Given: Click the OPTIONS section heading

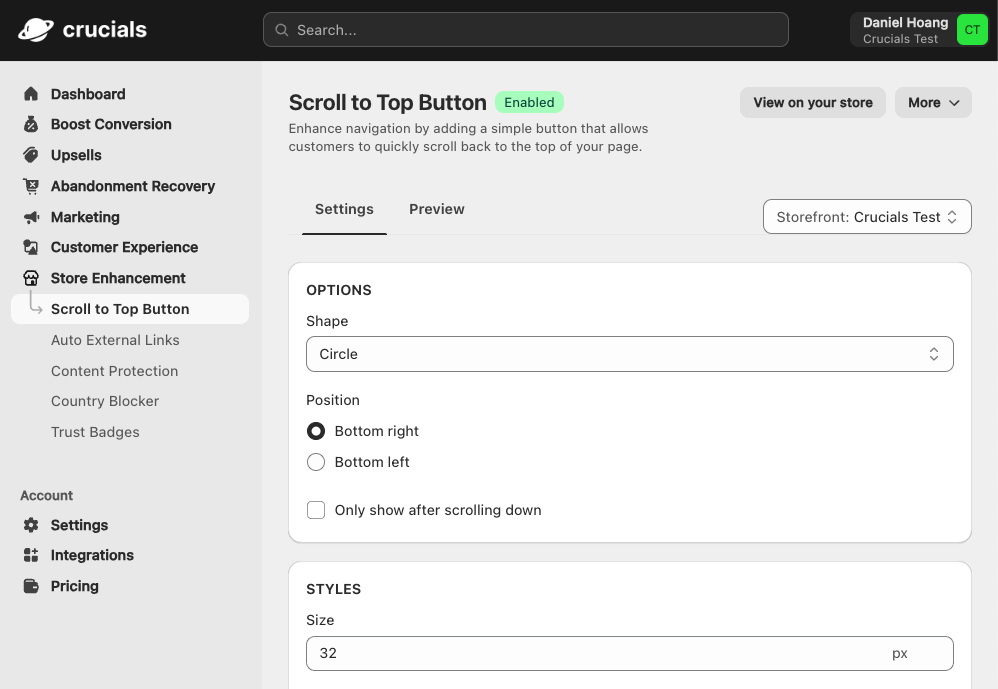Looking at the screenshot, I should (x=339, y=290).
